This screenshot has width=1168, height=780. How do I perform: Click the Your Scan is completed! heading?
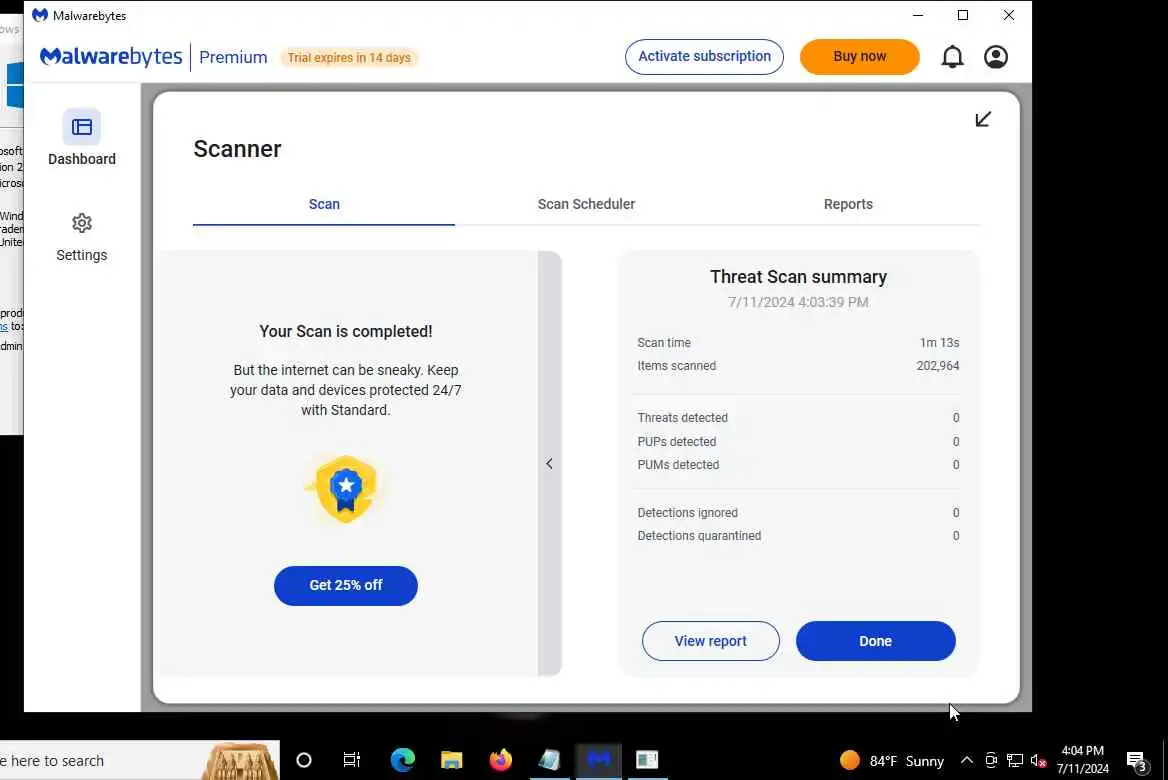click(346, 332)
